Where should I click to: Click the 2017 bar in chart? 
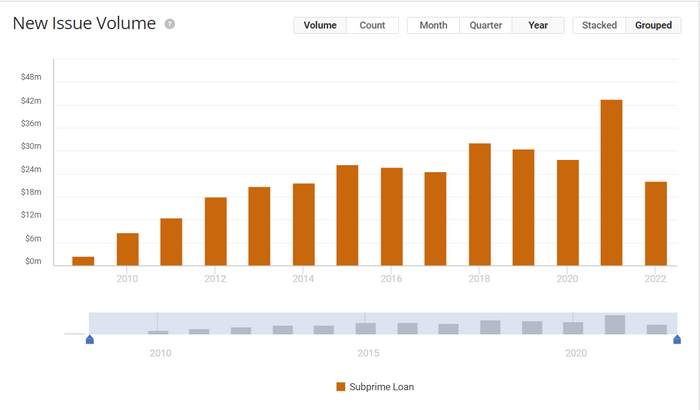tap(435, 219)
